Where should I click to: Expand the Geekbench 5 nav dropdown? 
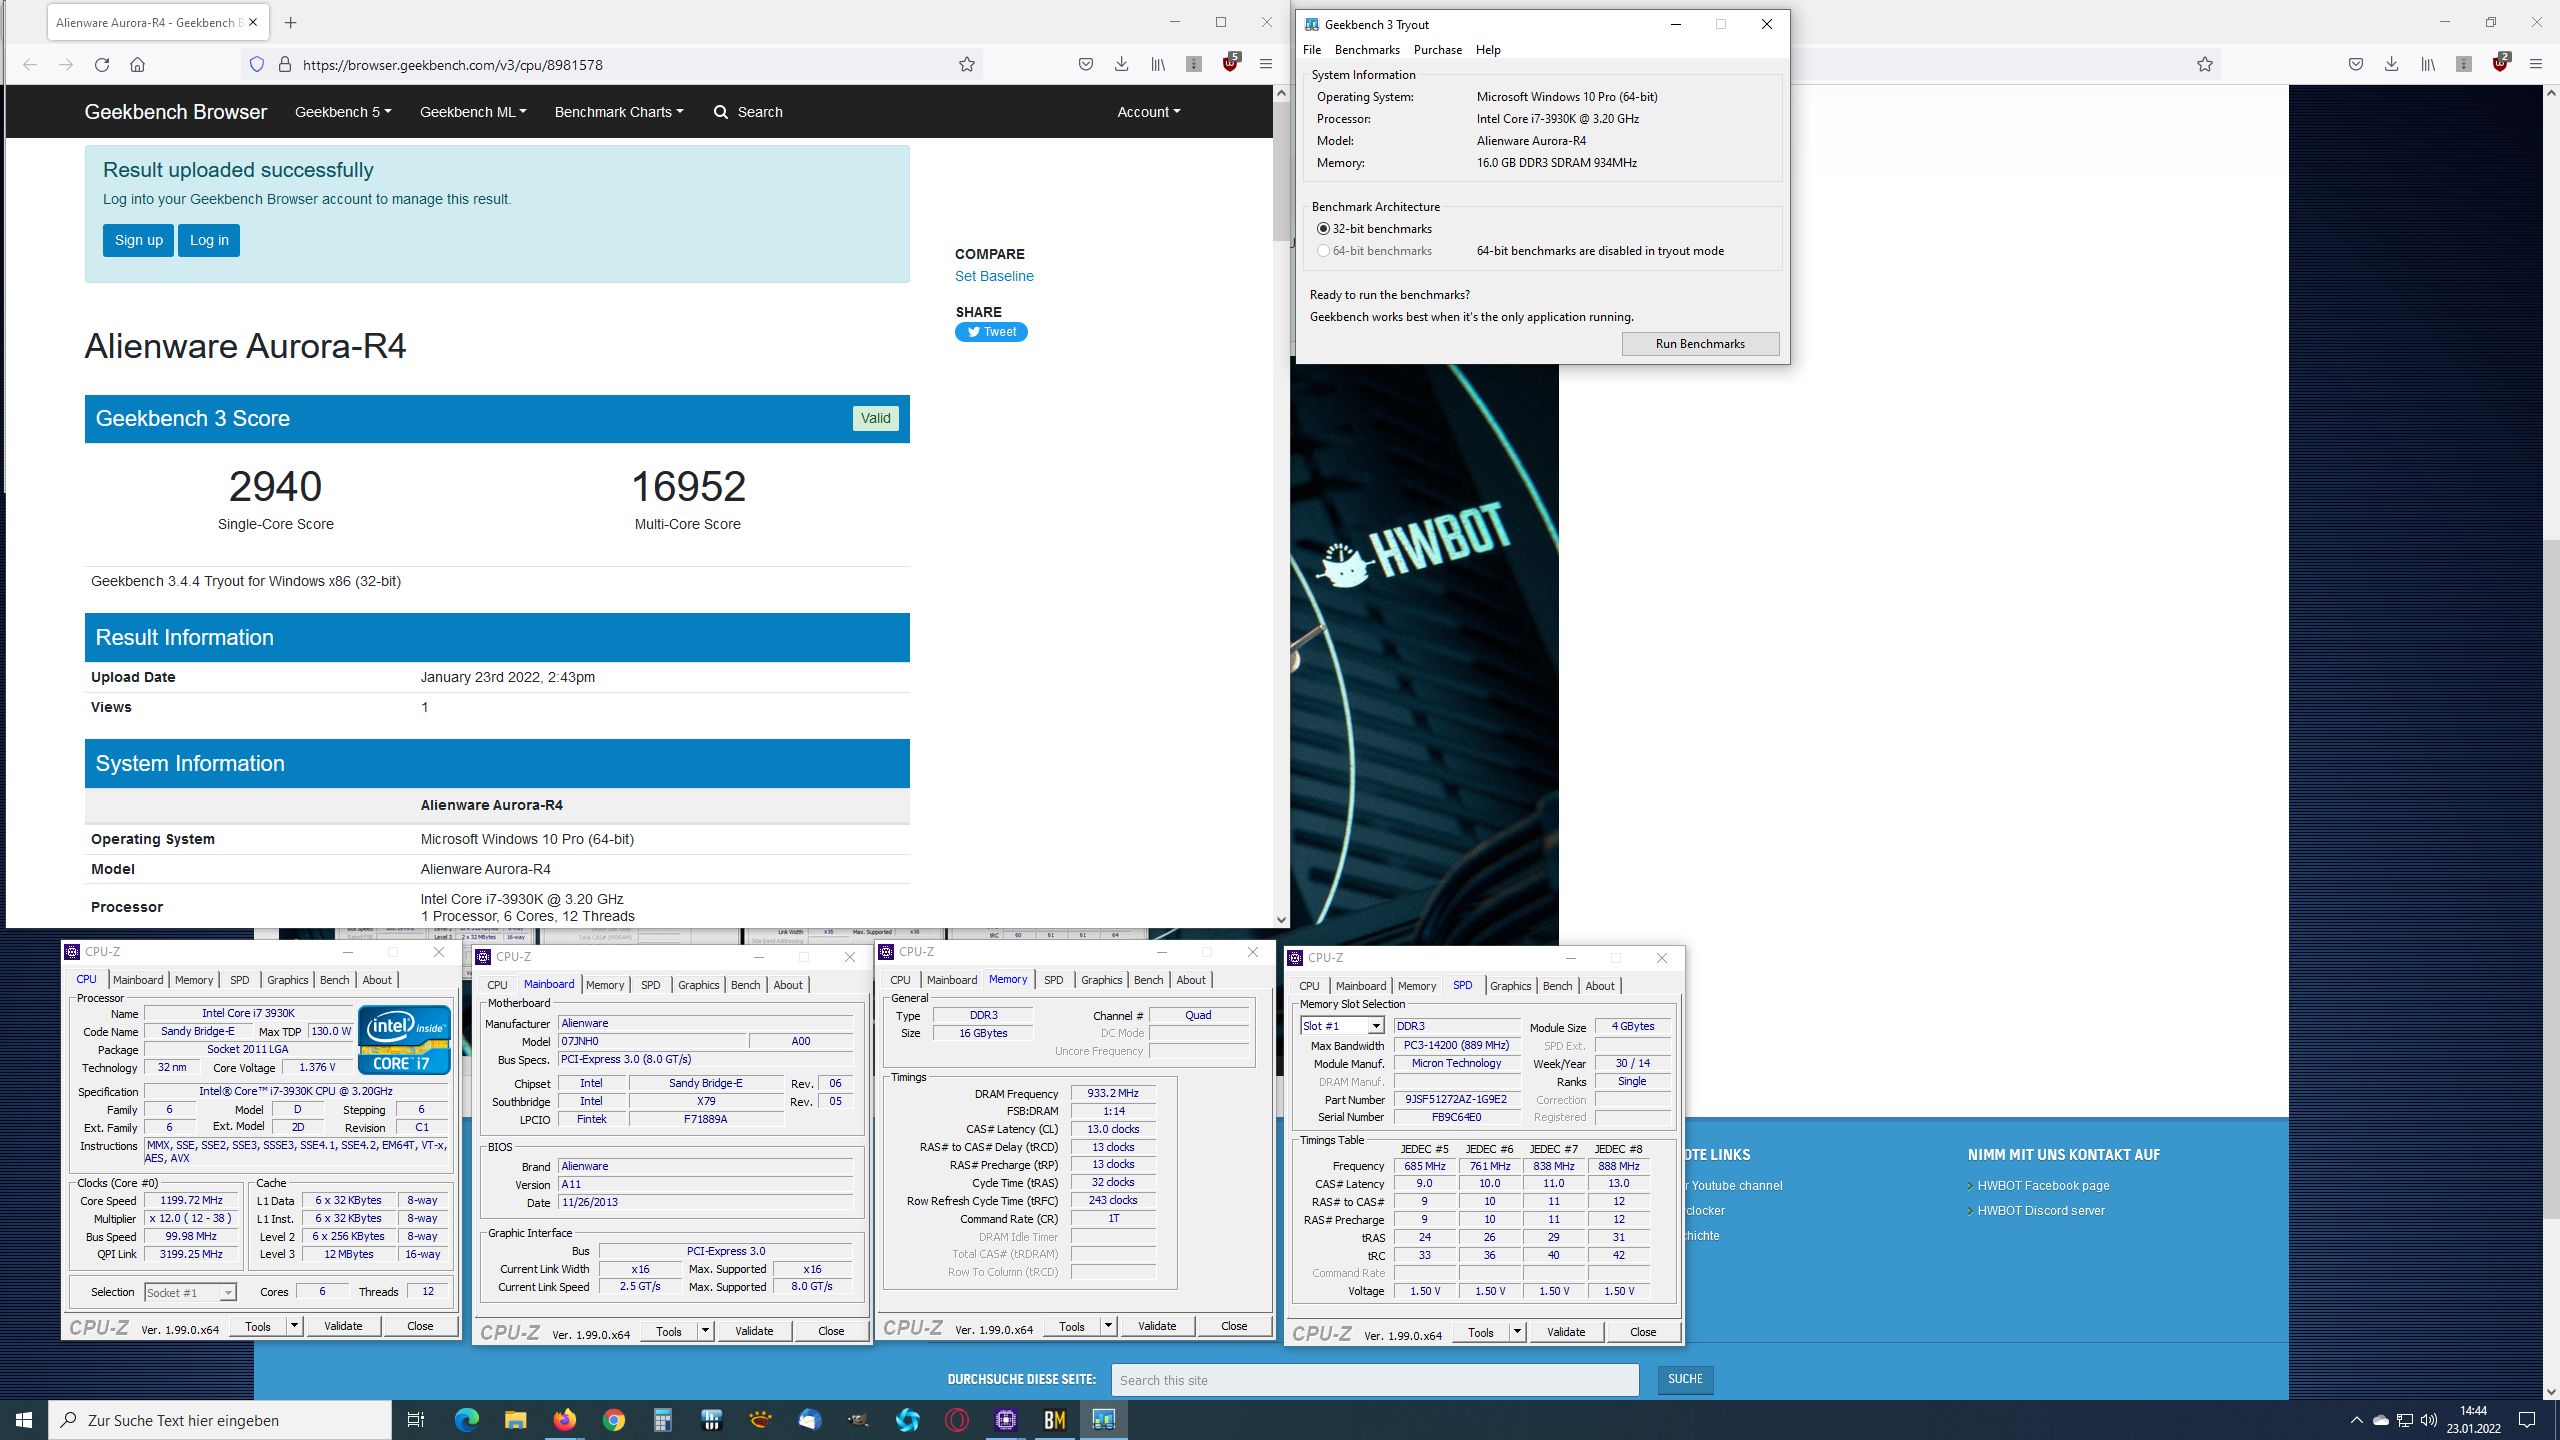pyautogui.click(x=343, y=112)
